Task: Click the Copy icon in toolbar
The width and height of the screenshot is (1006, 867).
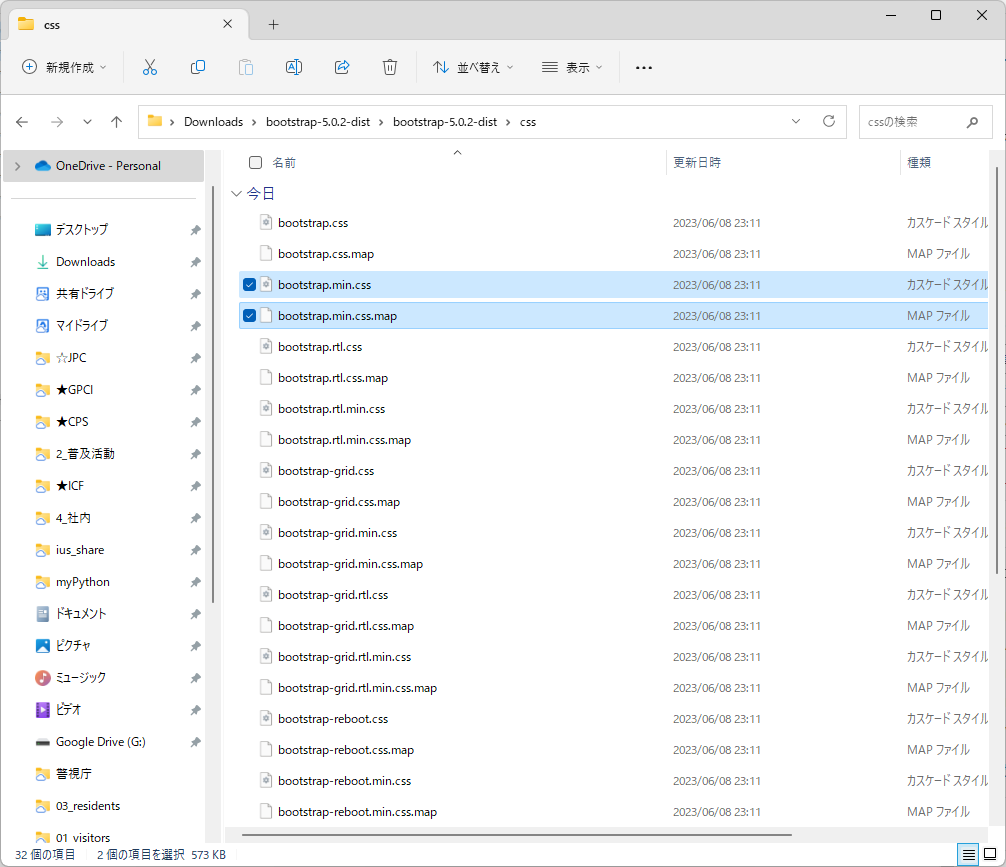Action: click(198, 67)
